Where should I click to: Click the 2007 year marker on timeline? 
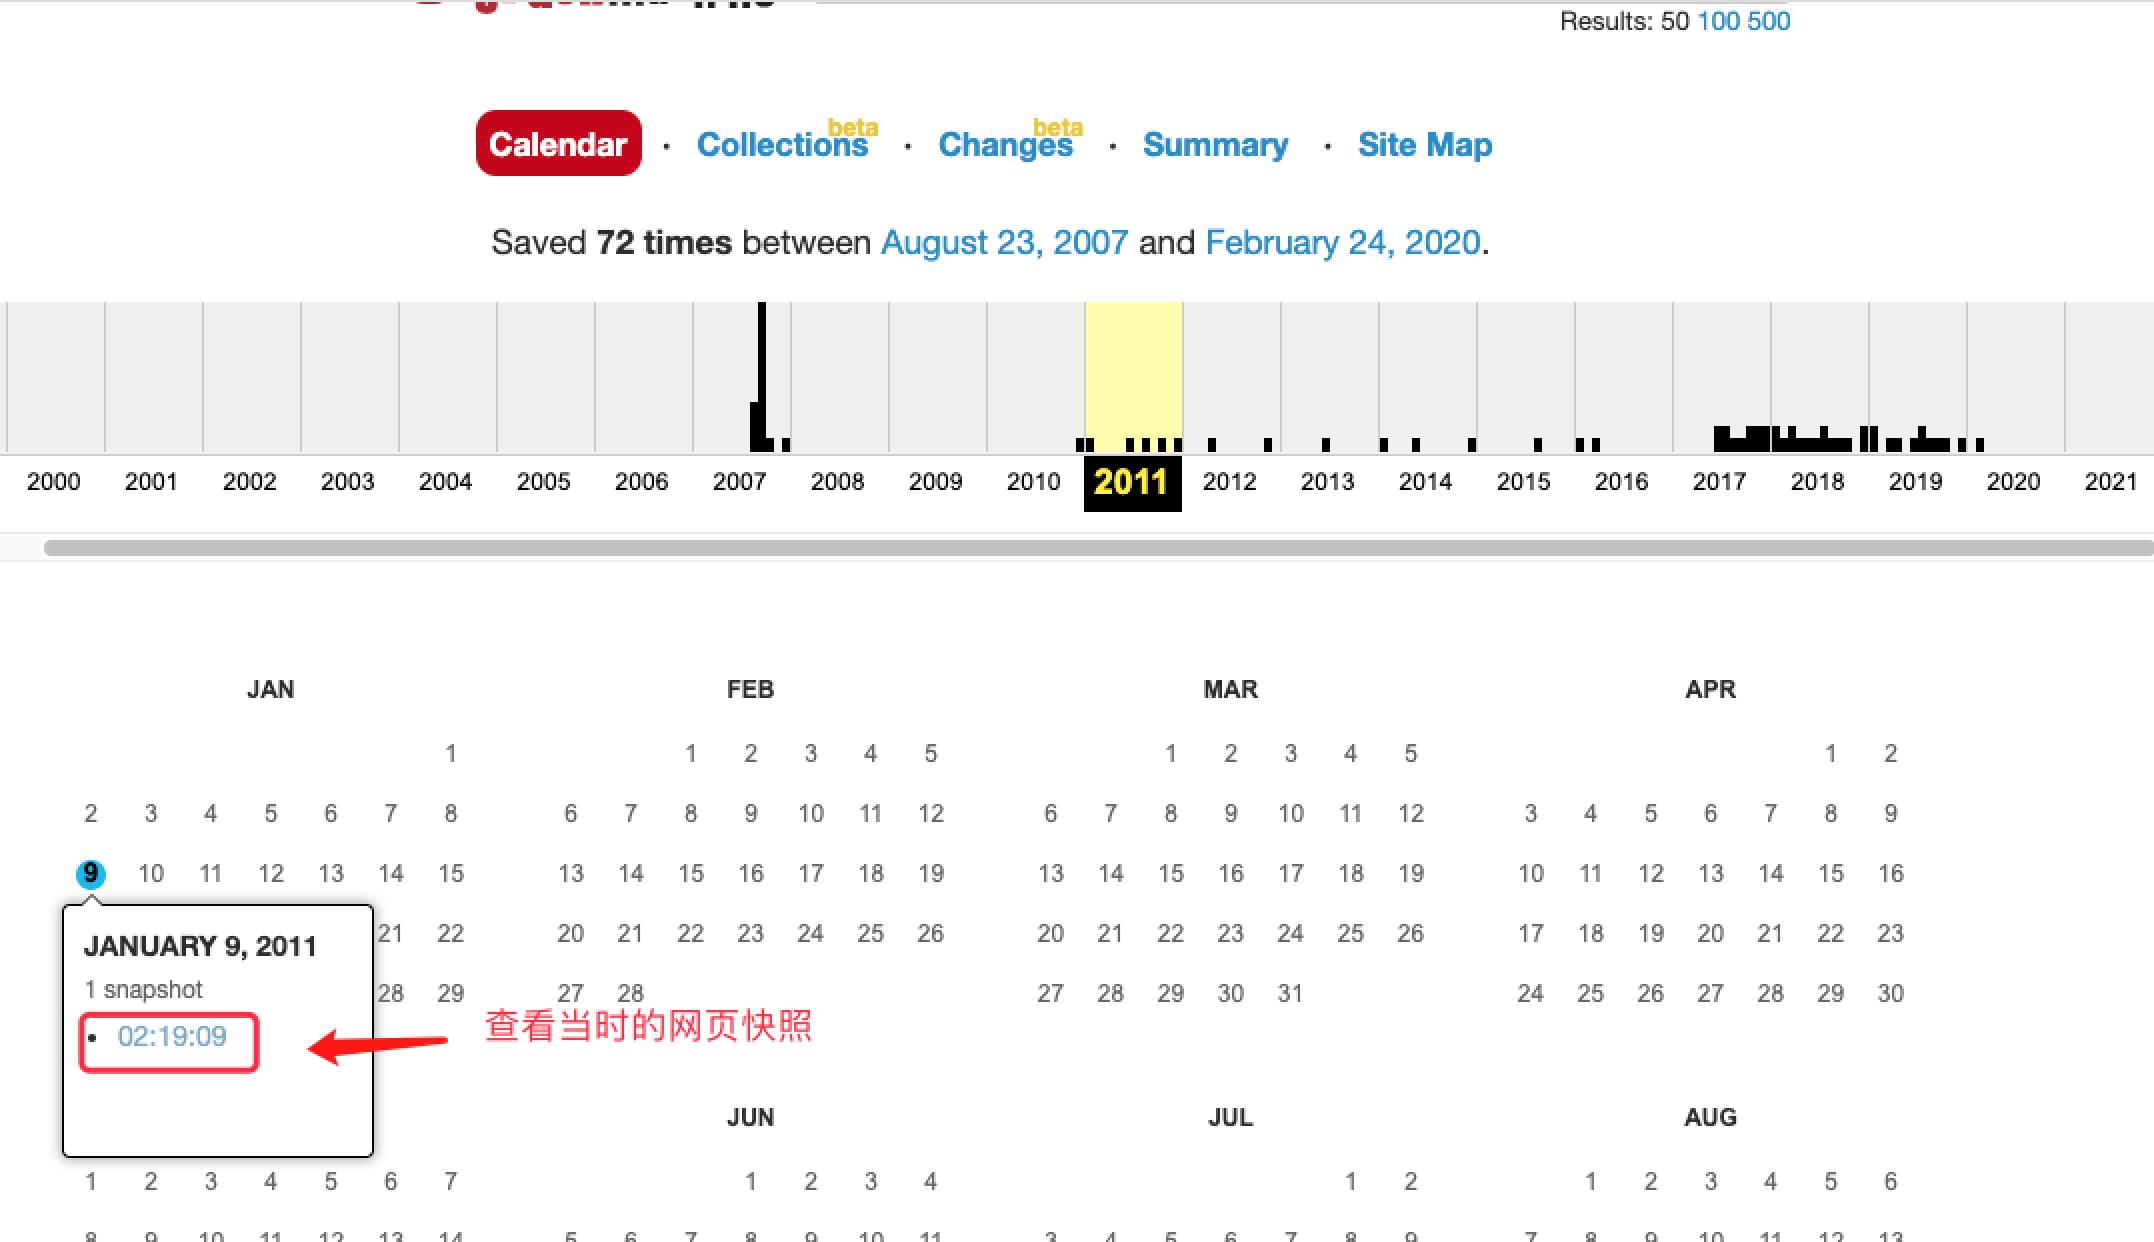point(740,479)
